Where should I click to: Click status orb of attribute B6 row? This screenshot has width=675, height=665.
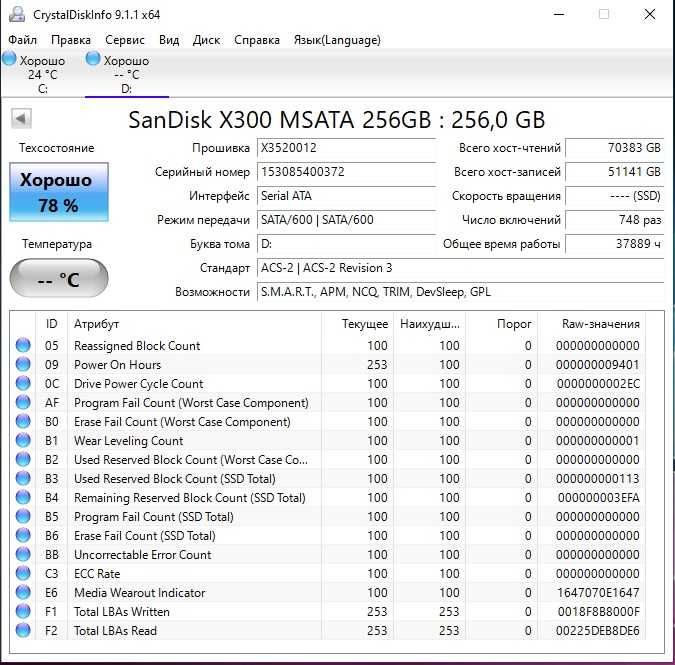click(x=23, y=535)
